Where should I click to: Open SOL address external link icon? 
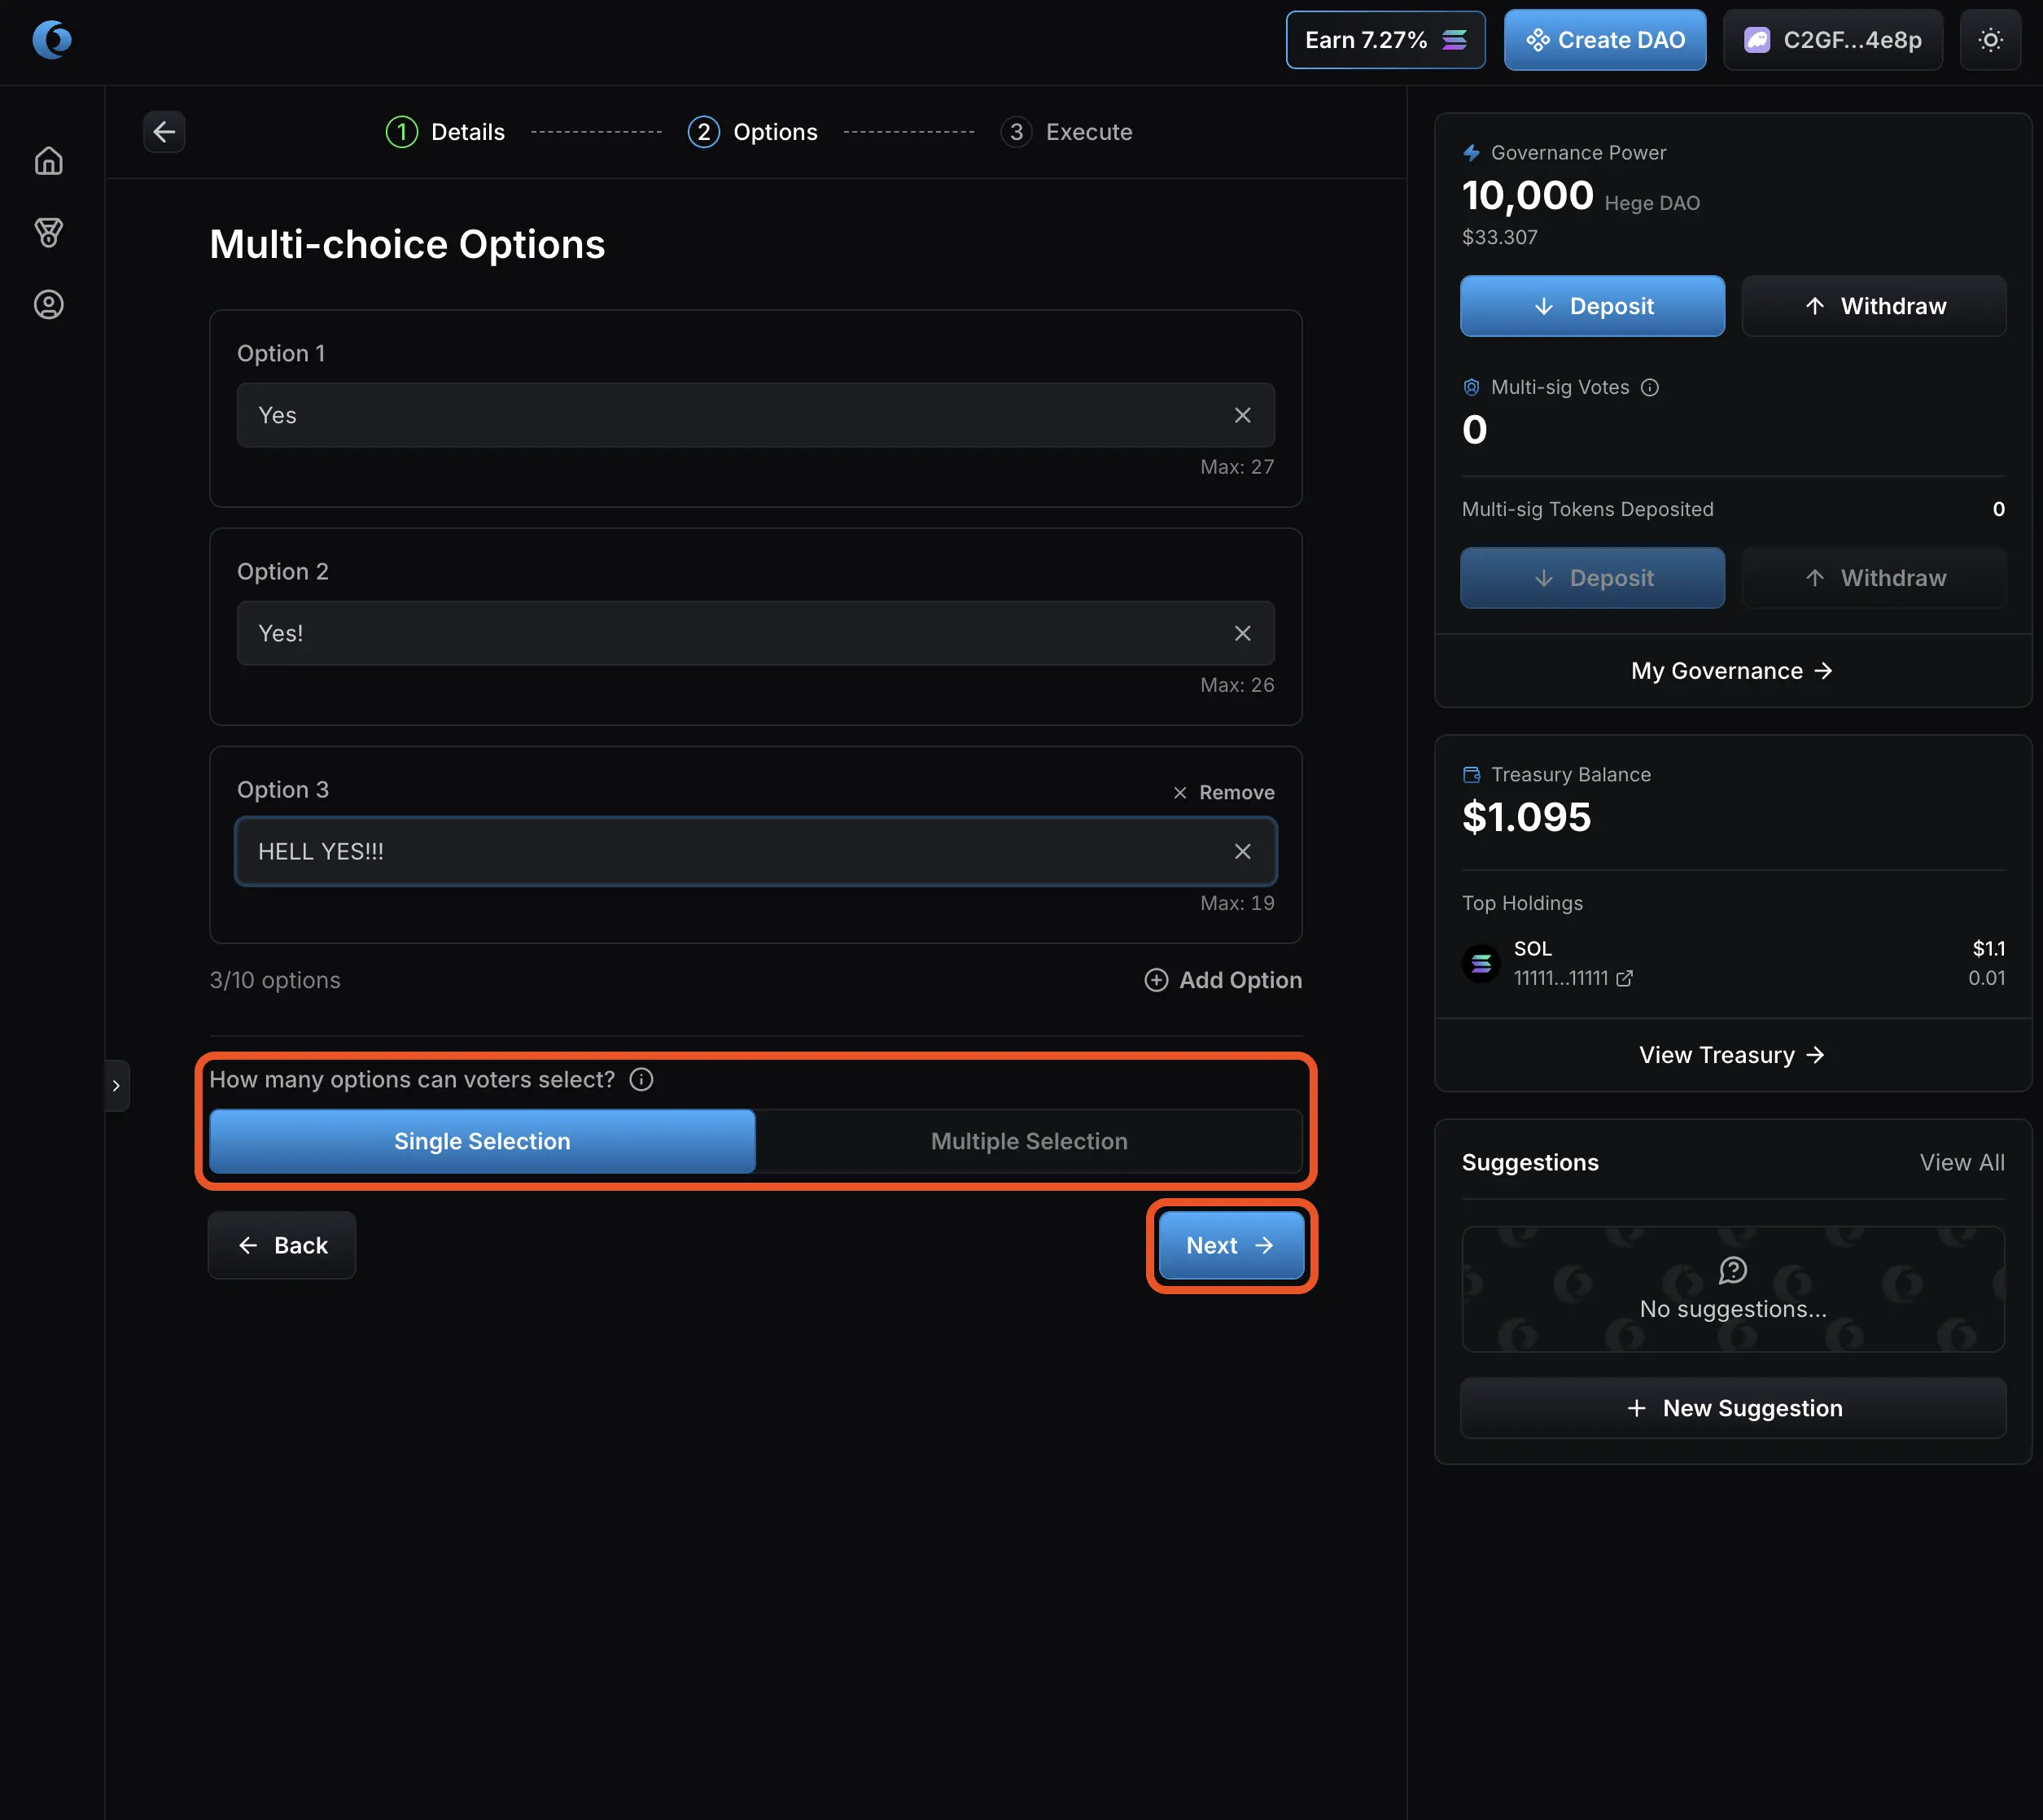(1624, 978)
